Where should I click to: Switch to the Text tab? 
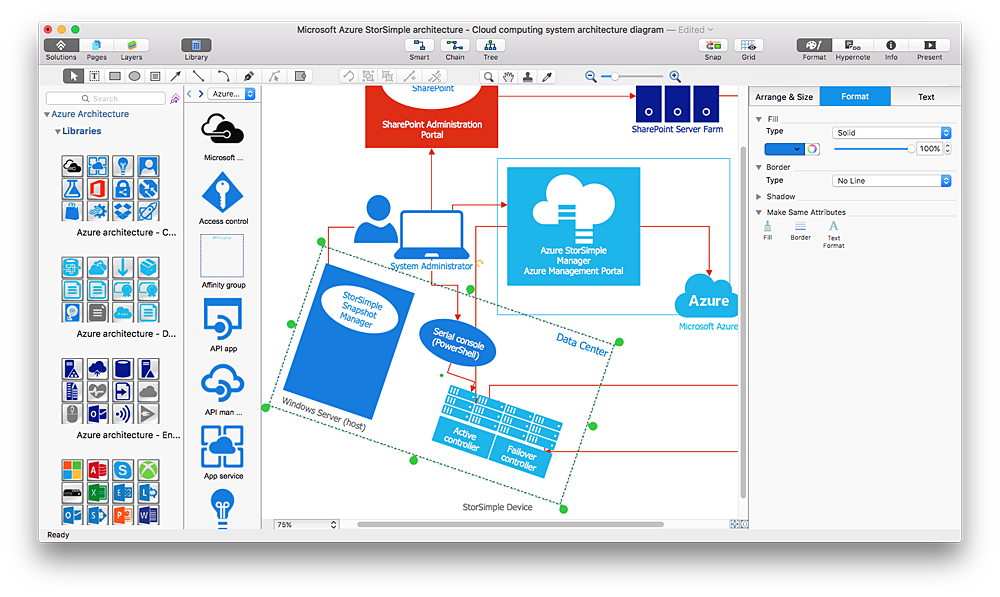pyautogui.click(x=926, y=96)
